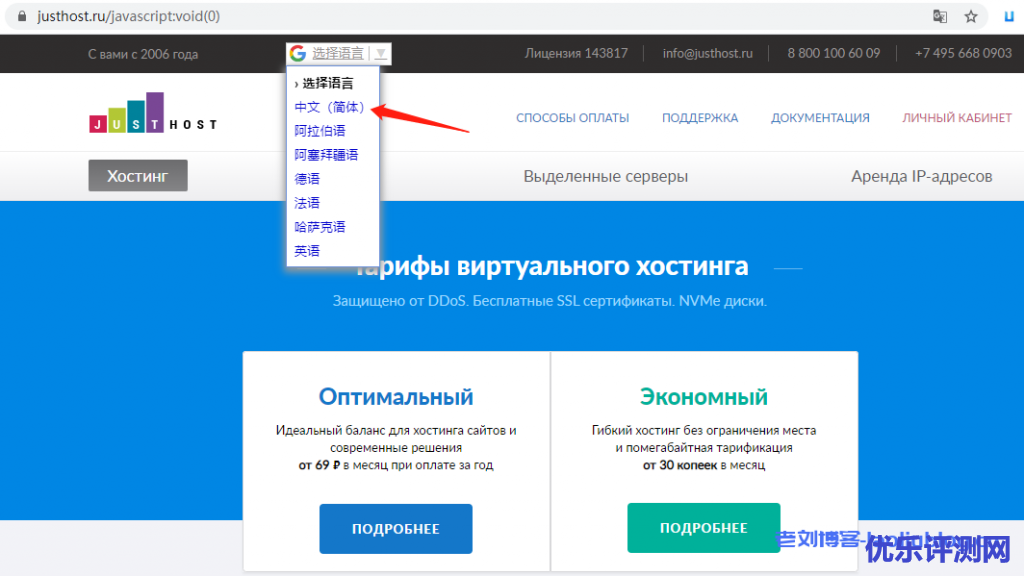The image size is (1024, 576).
Task: Select 法语 language option
Action: 307,203
